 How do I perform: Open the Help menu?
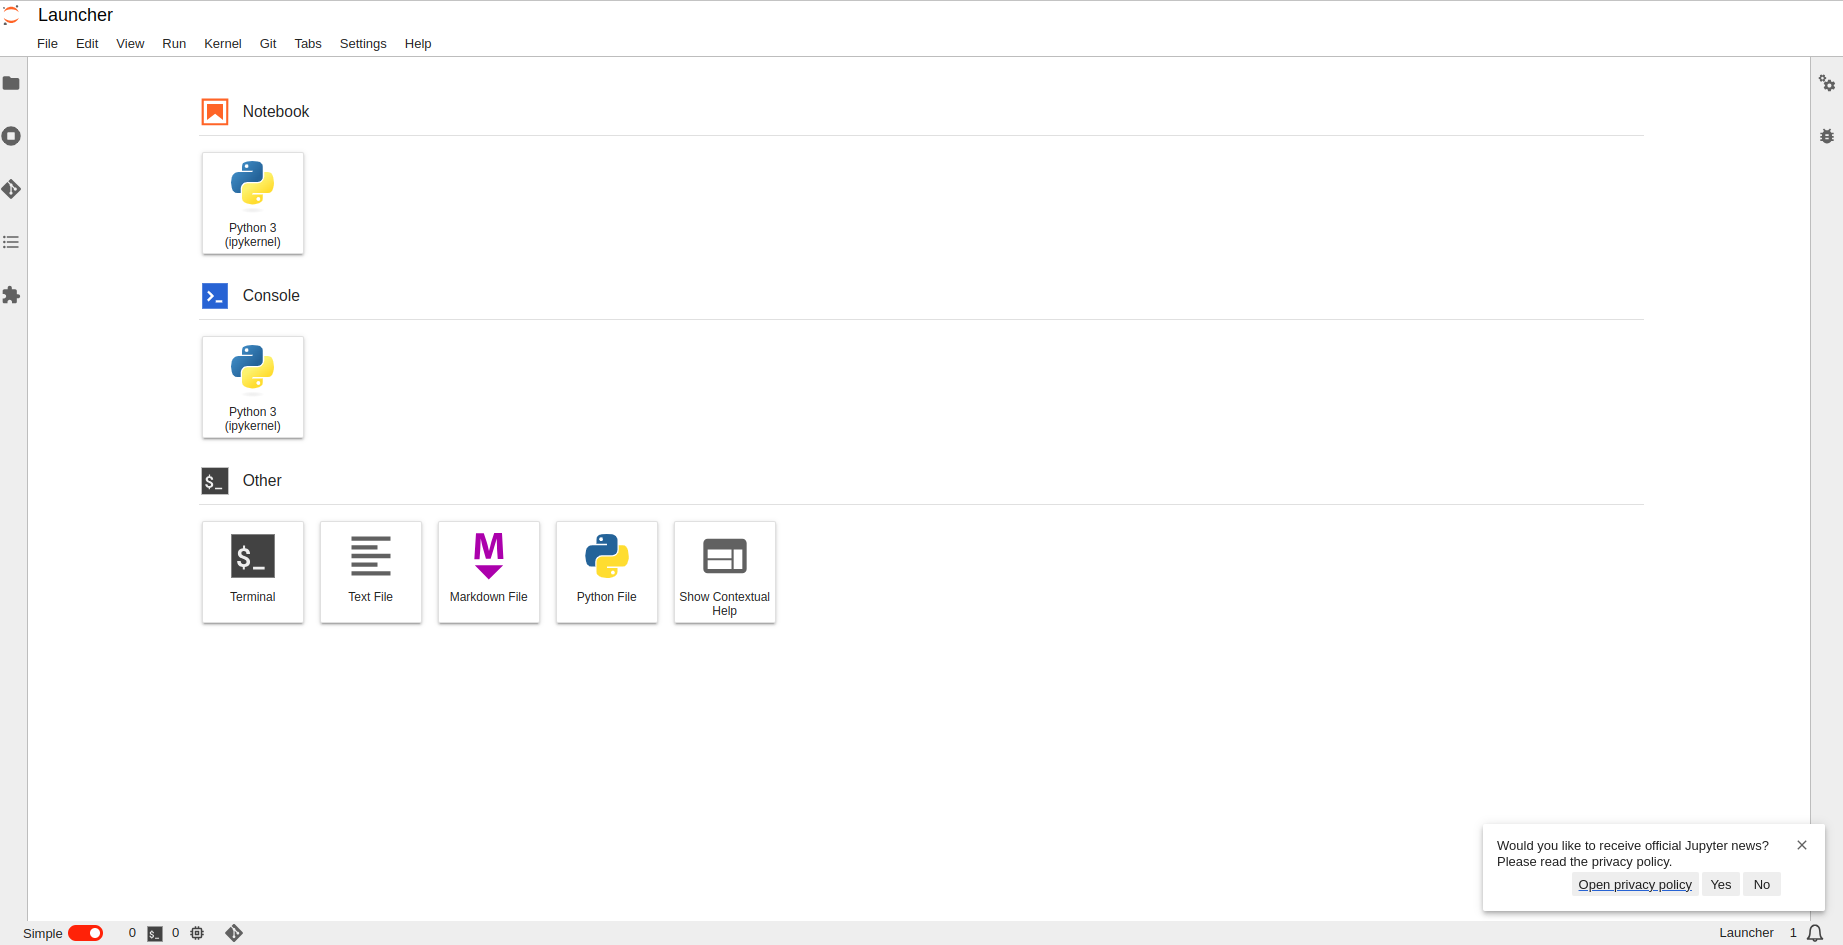[x=418, y=44]
